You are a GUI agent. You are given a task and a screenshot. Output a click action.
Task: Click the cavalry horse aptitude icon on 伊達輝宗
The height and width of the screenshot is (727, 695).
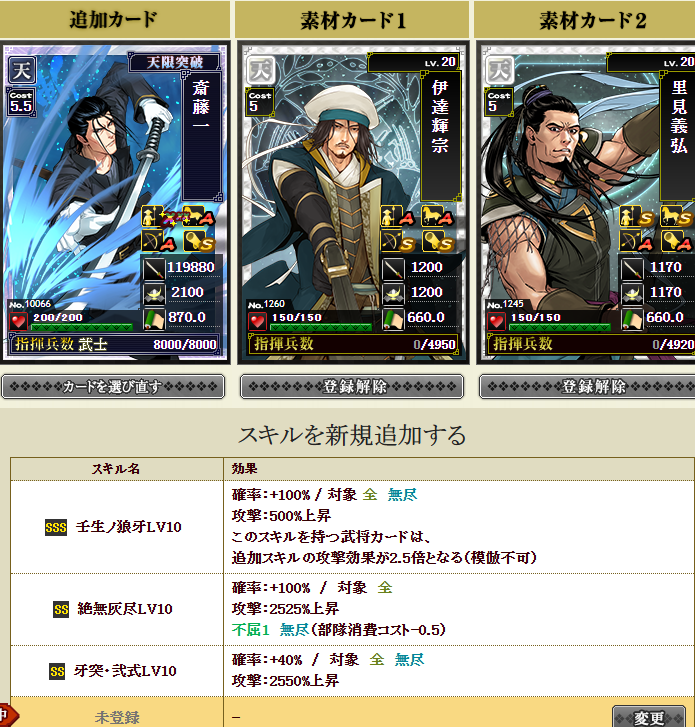[437, 217]
